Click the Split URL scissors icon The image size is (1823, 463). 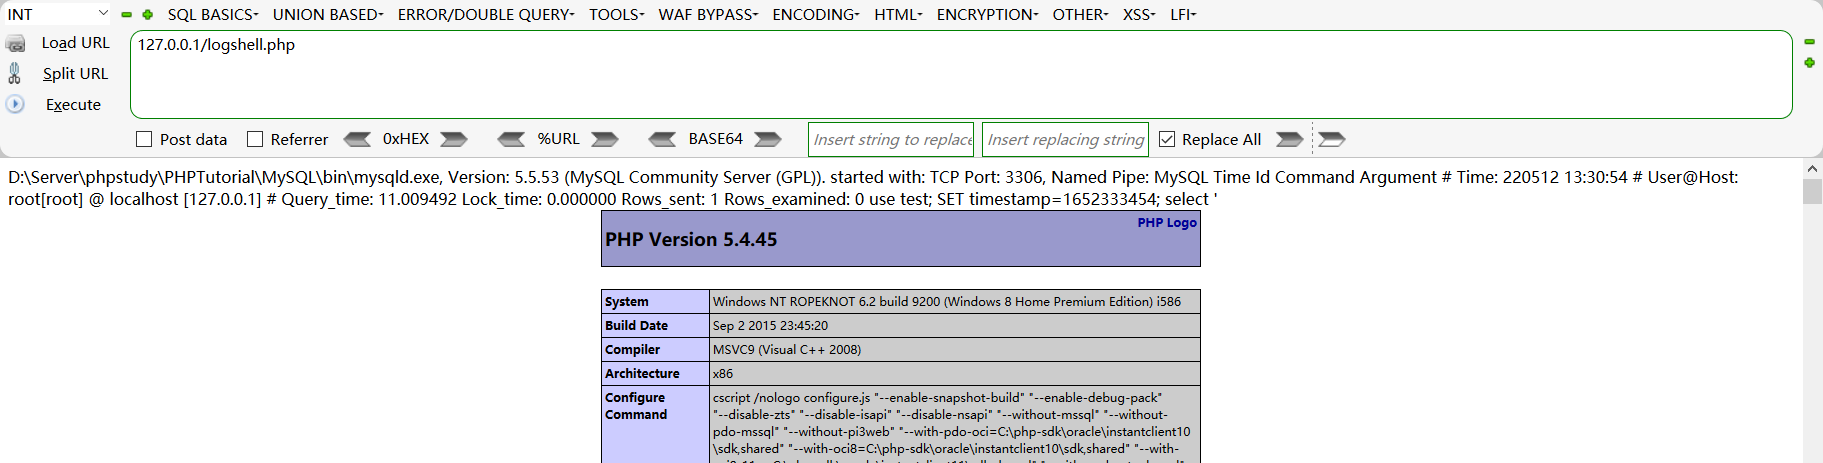(14, 73)
